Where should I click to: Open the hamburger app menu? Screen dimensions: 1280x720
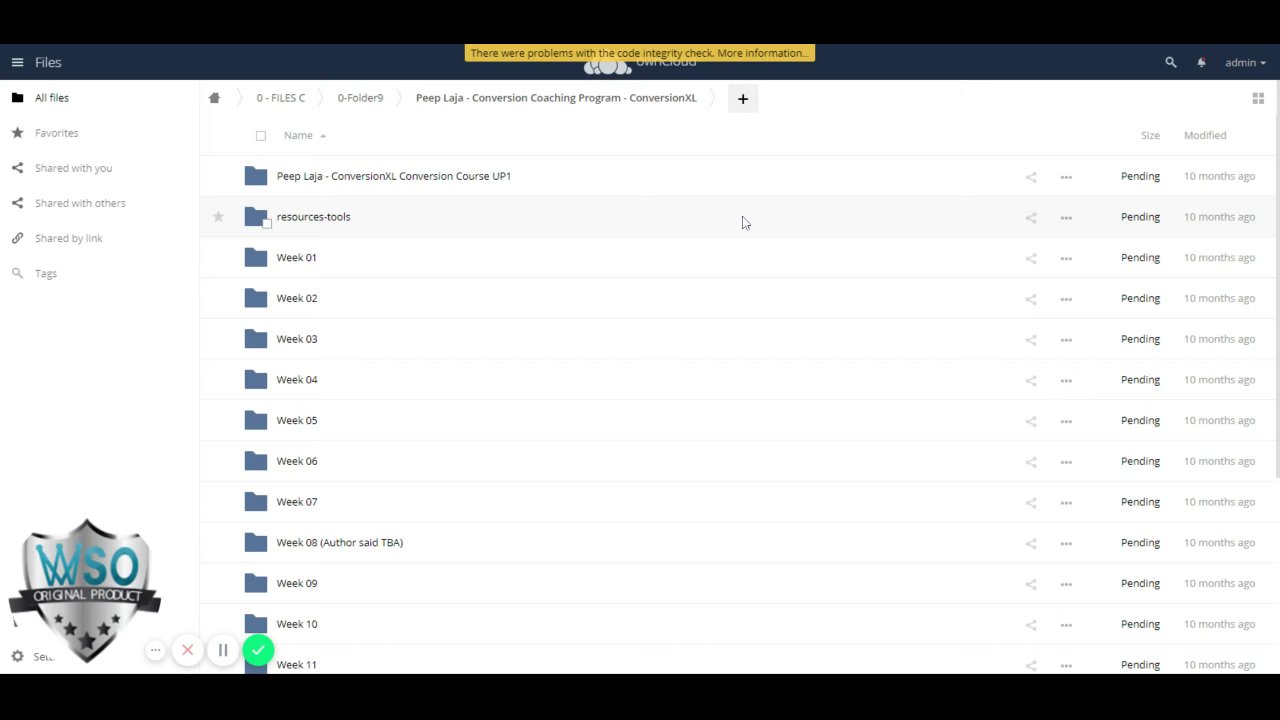coord(17,62)
